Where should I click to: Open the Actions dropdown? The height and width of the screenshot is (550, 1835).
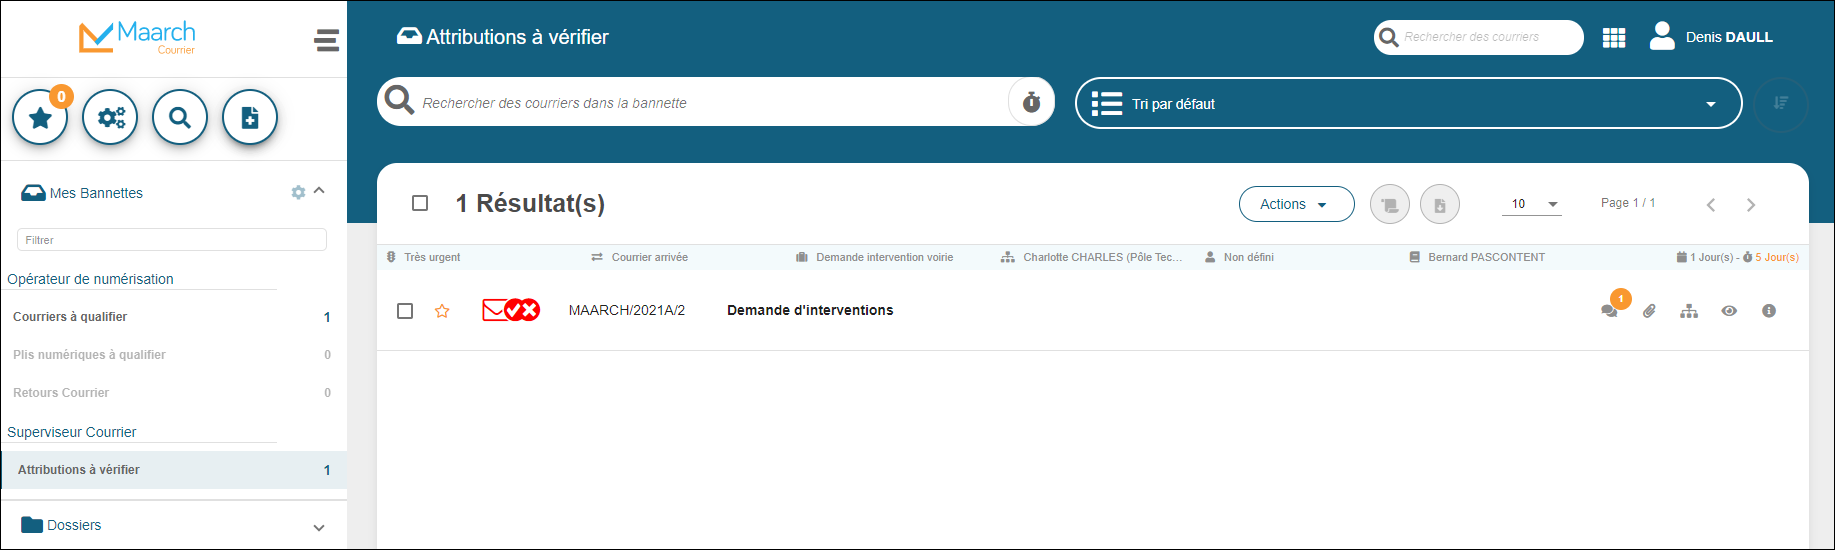click(x=1296, y=204)
